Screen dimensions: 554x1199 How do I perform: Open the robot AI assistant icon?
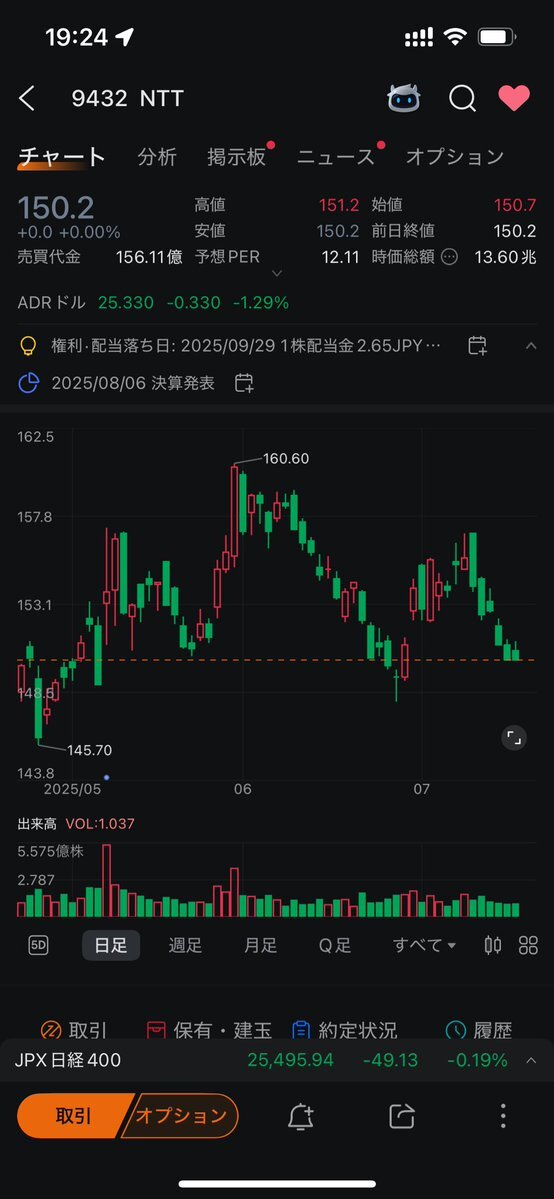tap(404, 98)
